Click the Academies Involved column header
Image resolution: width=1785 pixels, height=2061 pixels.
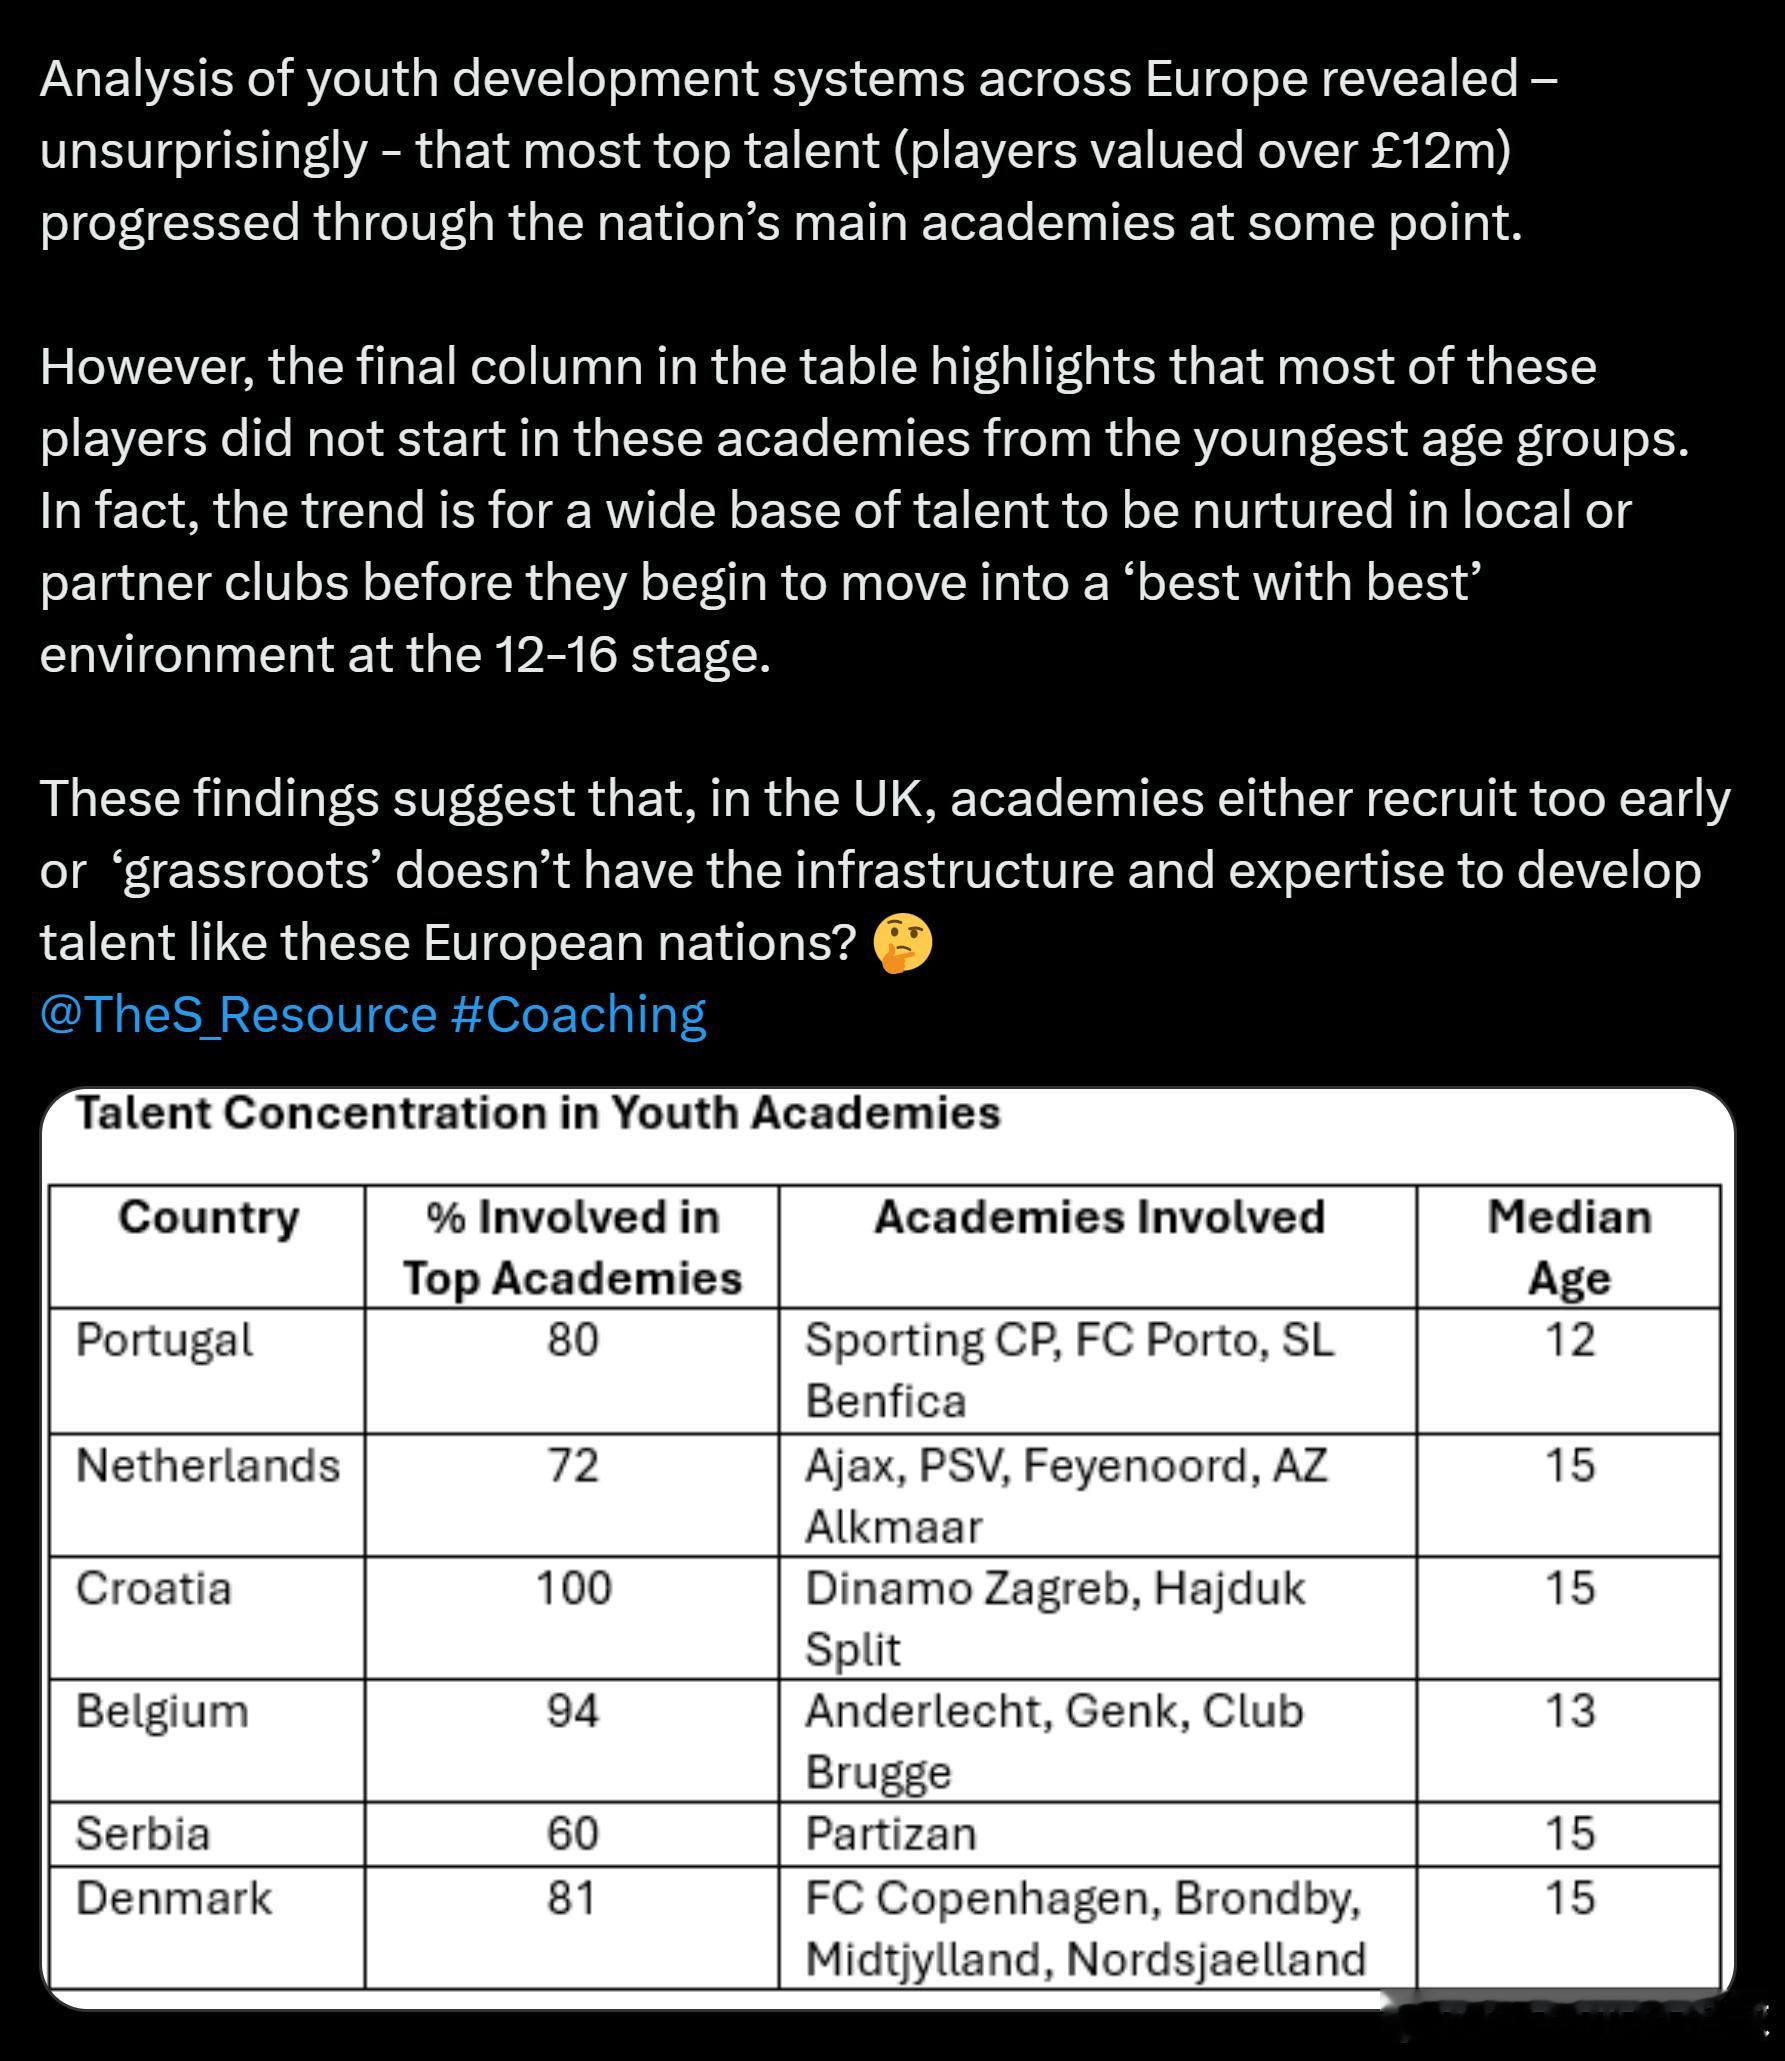pyautogui.click(x=1099, y=1218)
